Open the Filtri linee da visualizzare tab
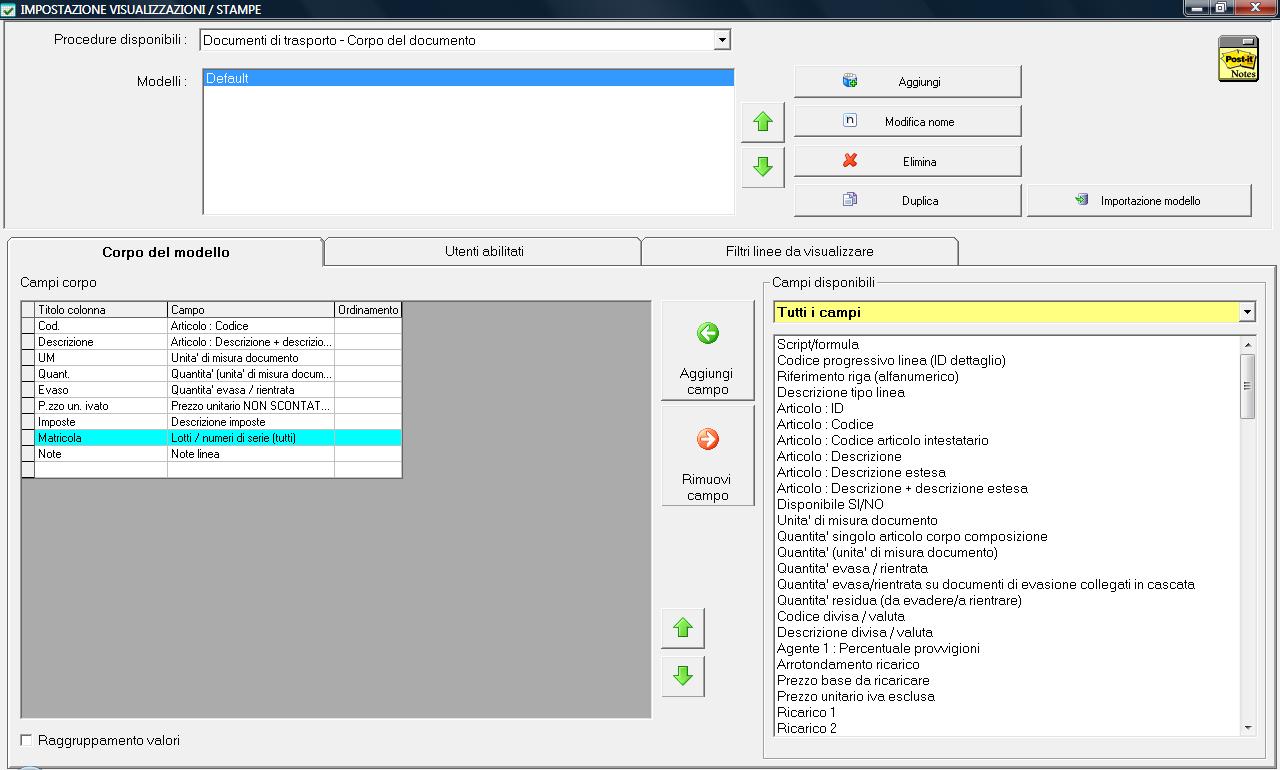This screenshot has height=770, width=1280. [800, 251]
